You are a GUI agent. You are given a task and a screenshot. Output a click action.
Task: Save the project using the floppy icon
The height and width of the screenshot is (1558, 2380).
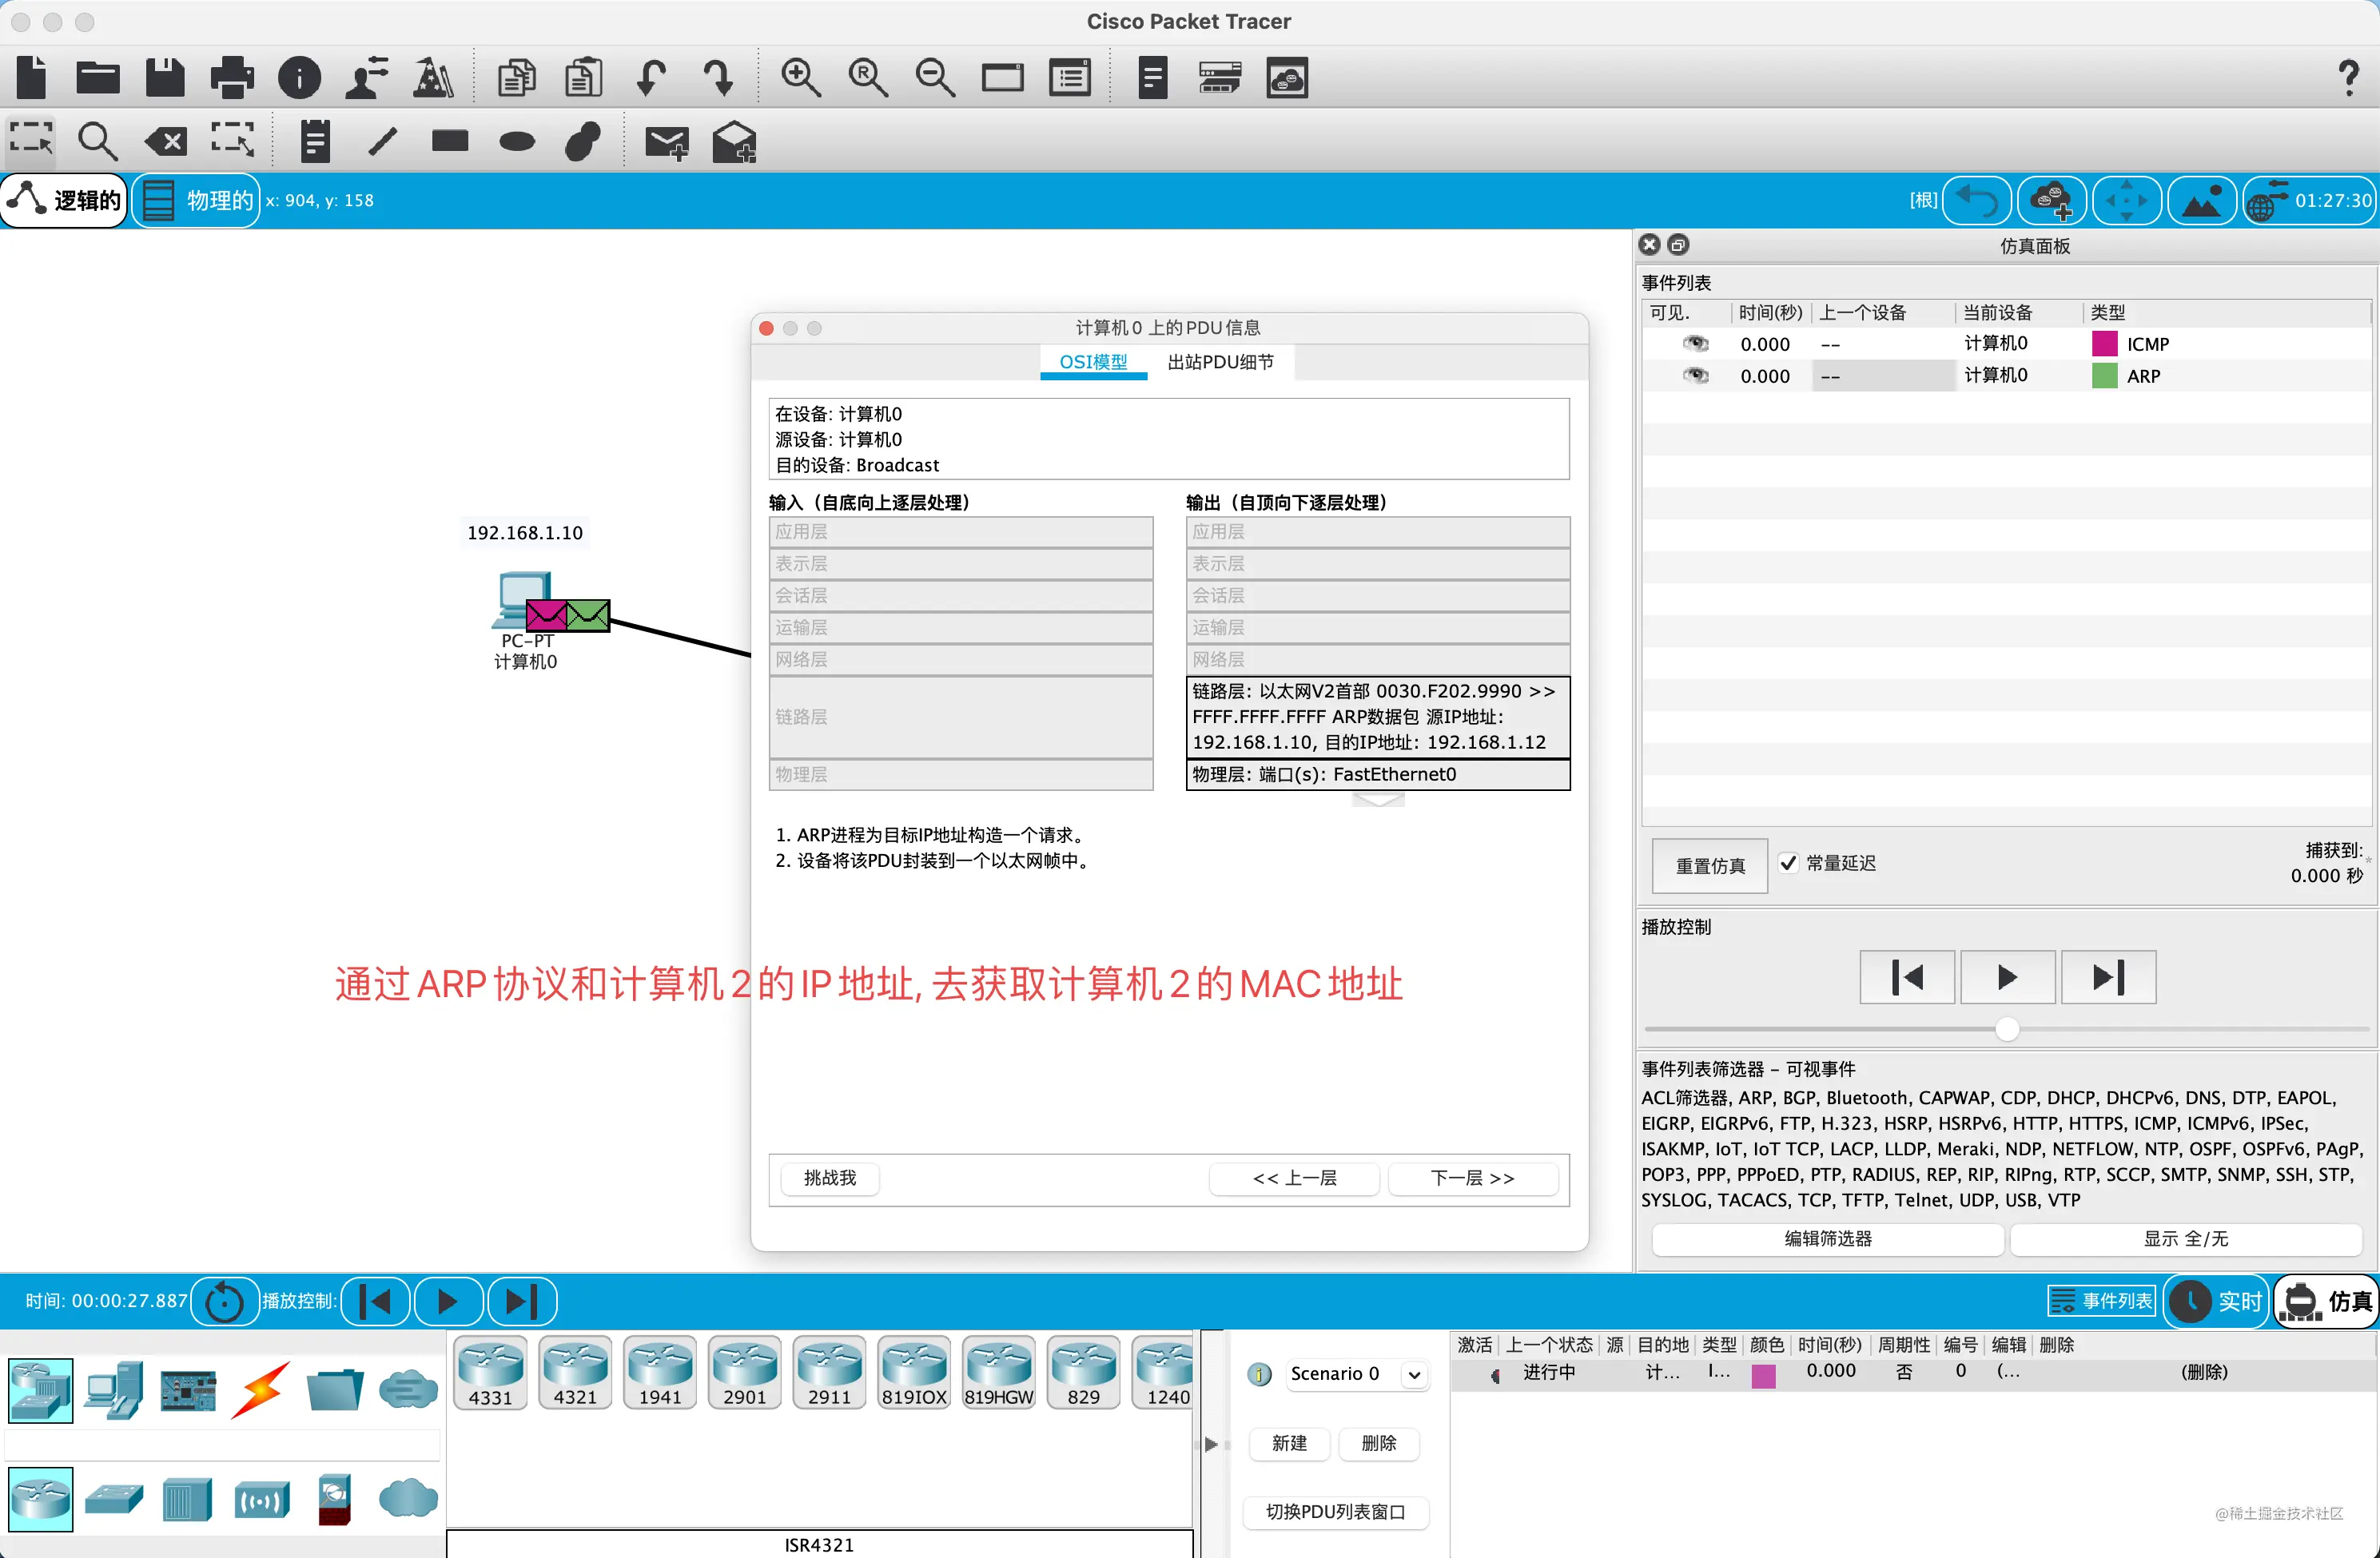(x=165, y=77)
